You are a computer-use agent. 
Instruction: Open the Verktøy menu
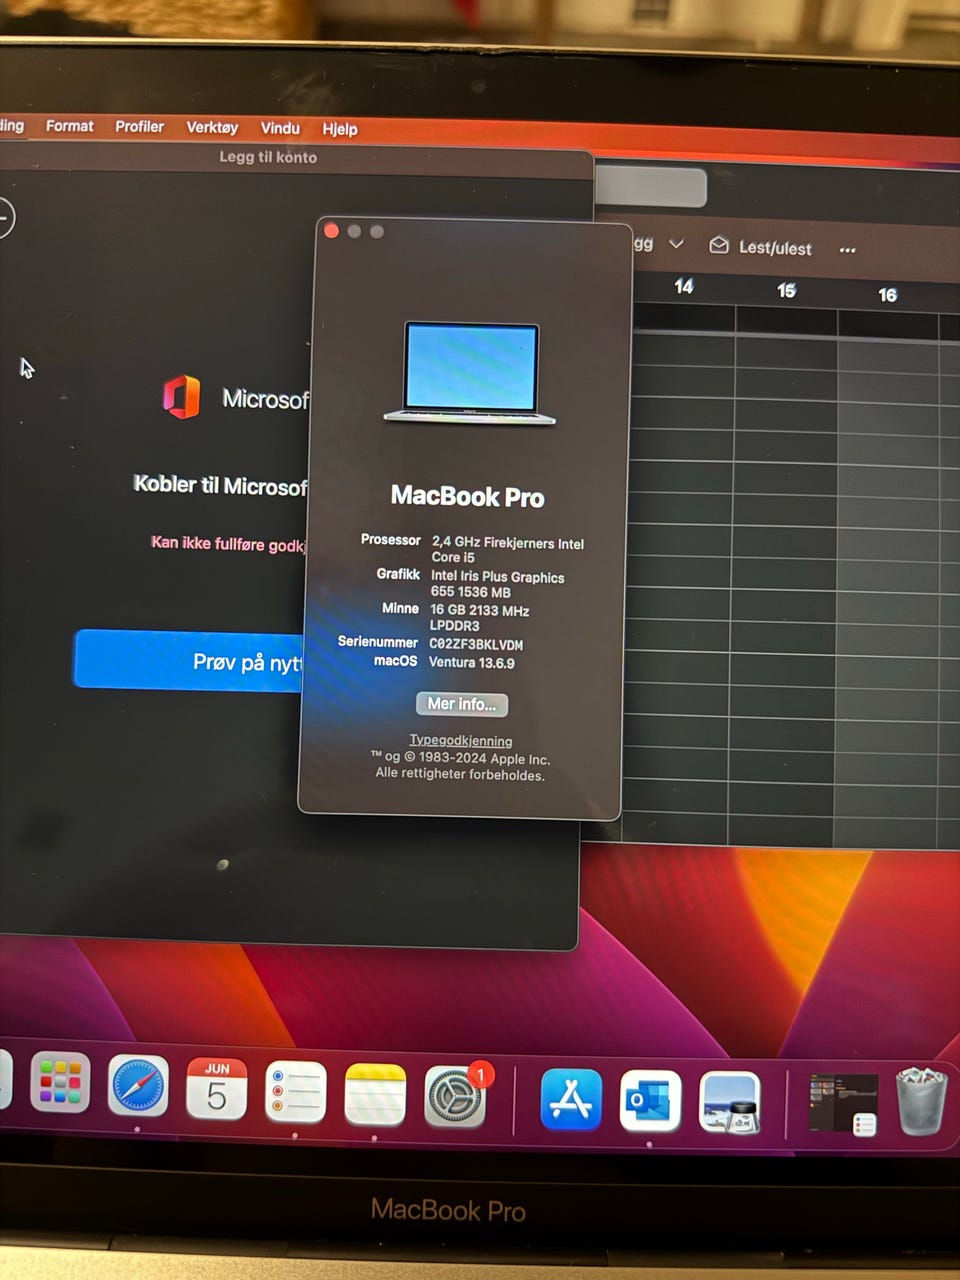click(x=212, y=127)
